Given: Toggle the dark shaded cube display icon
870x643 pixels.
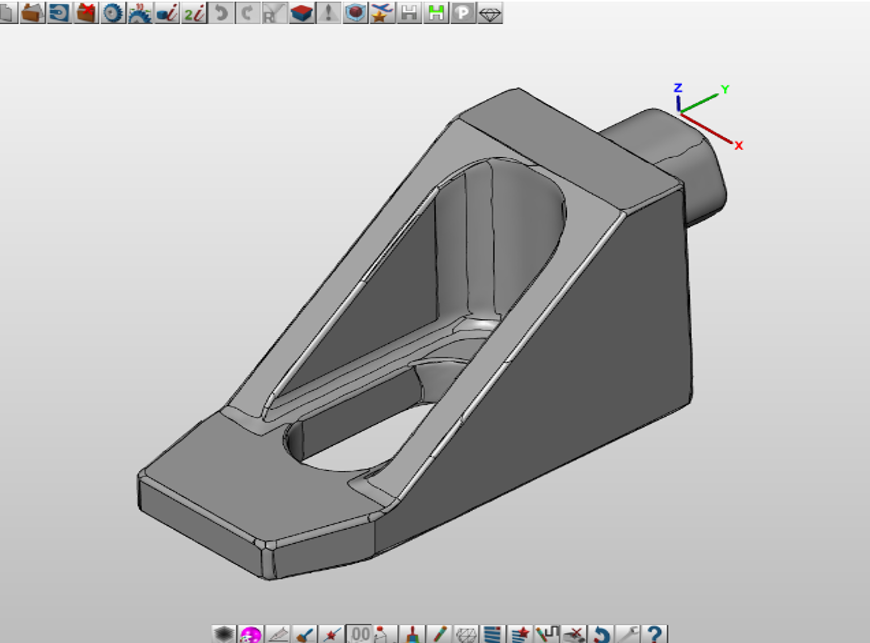Looking at the screenshot, I should point(224,633).
